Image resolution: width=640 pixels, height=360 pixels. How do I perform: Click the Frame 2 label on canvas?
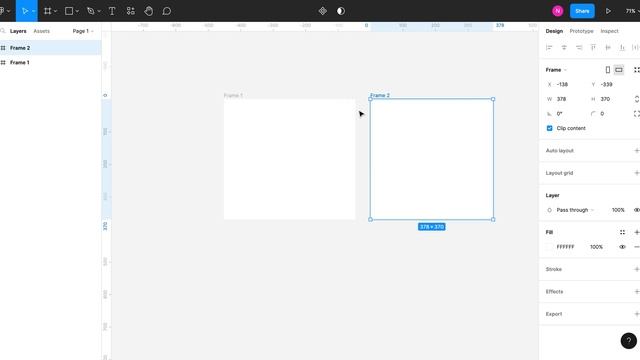[x=380, y=95]
